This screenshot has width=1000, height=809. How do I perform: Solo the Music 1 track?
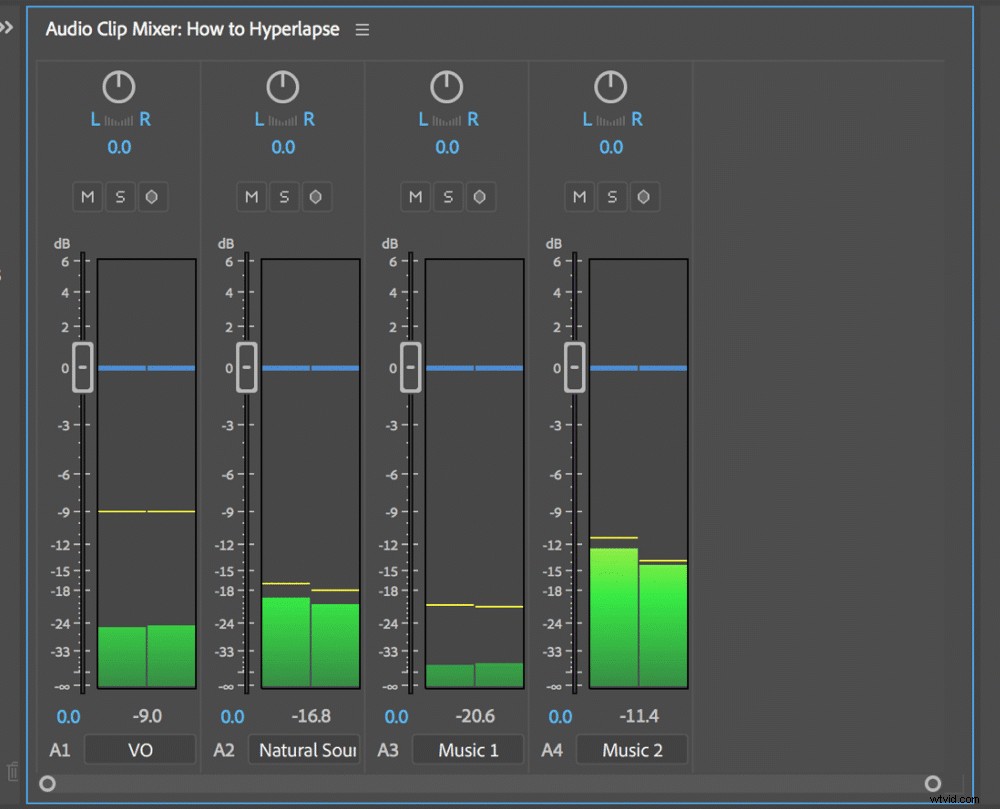(x=448, y=196)
